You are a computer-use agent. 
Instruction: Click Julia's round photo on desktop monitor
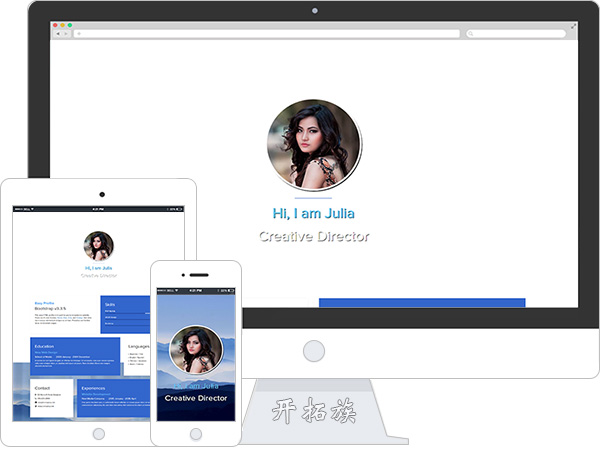tap(314, 145)
